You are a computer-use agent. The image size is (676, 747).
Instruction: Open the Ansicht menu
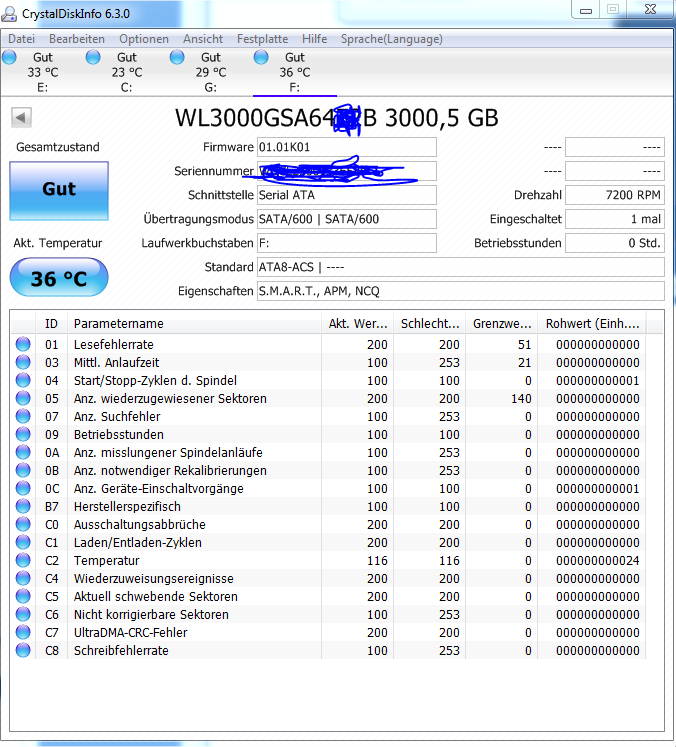point(203,39)
